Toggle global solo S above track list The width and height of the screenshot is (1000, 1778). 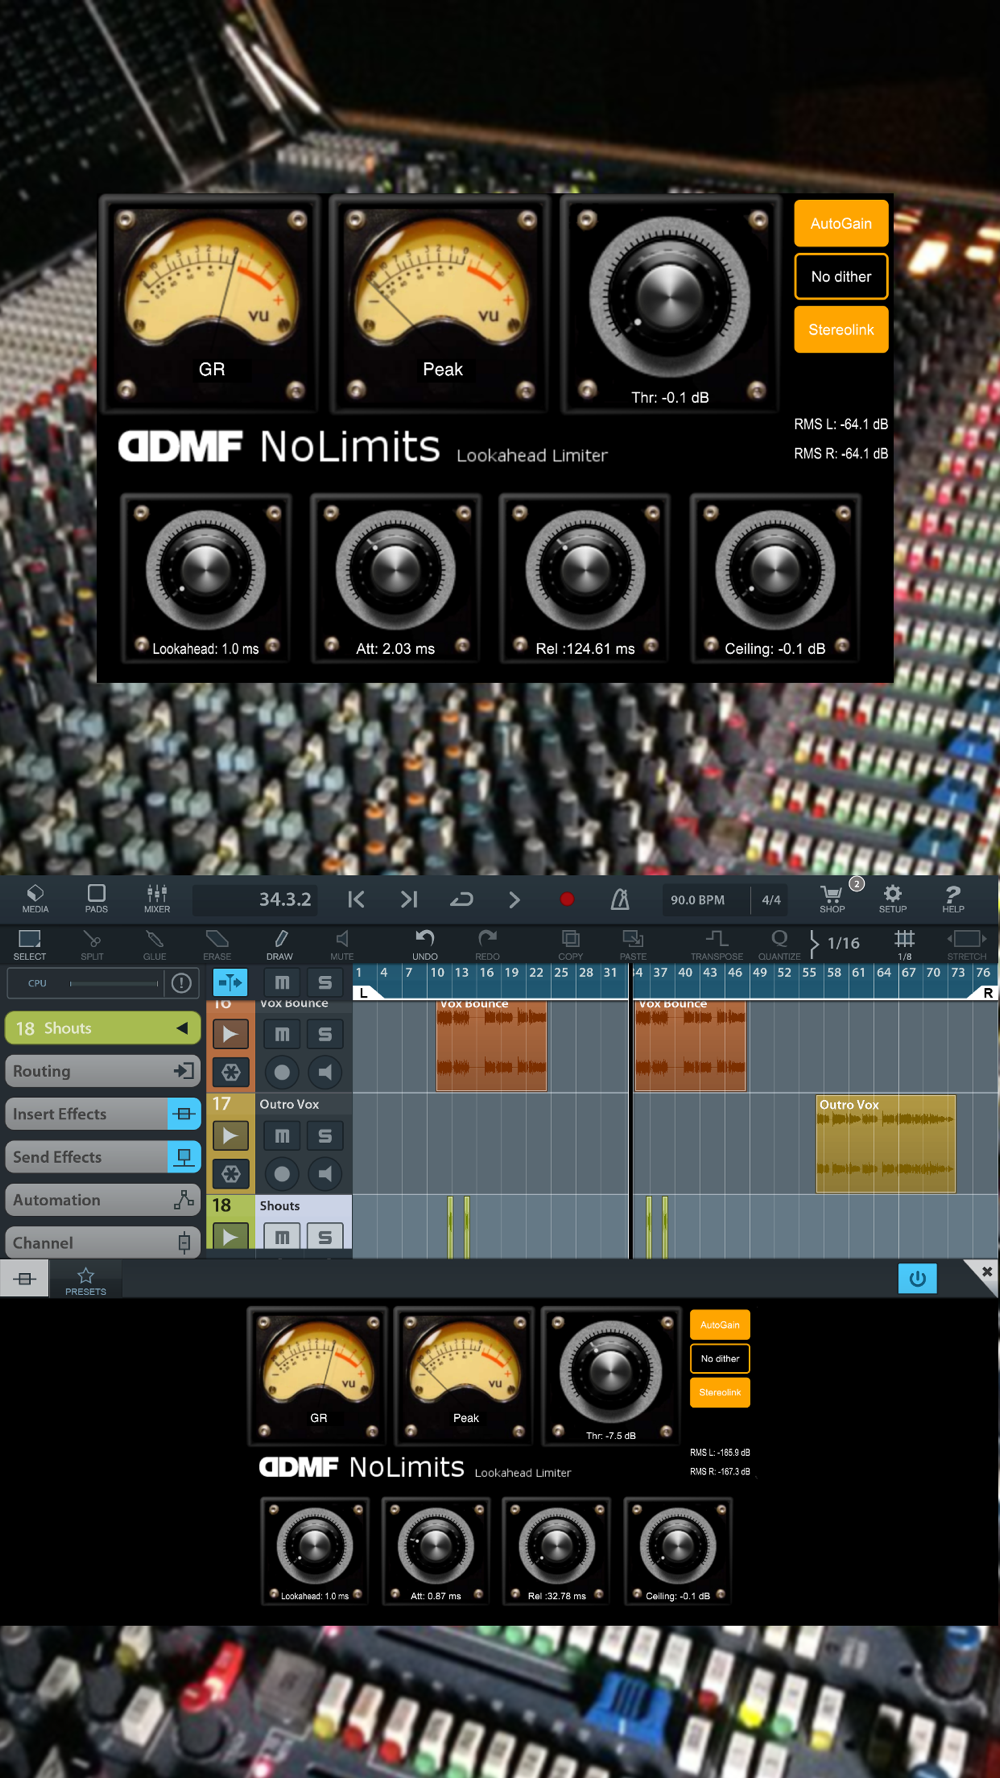click(x=324, y=983)
